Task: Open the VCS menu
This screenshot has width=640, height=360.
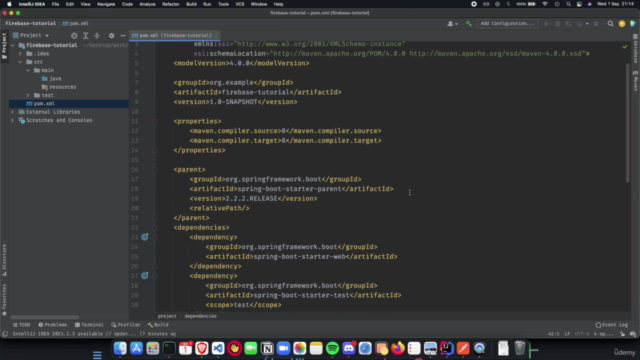Action: click(x=240, y=4)
